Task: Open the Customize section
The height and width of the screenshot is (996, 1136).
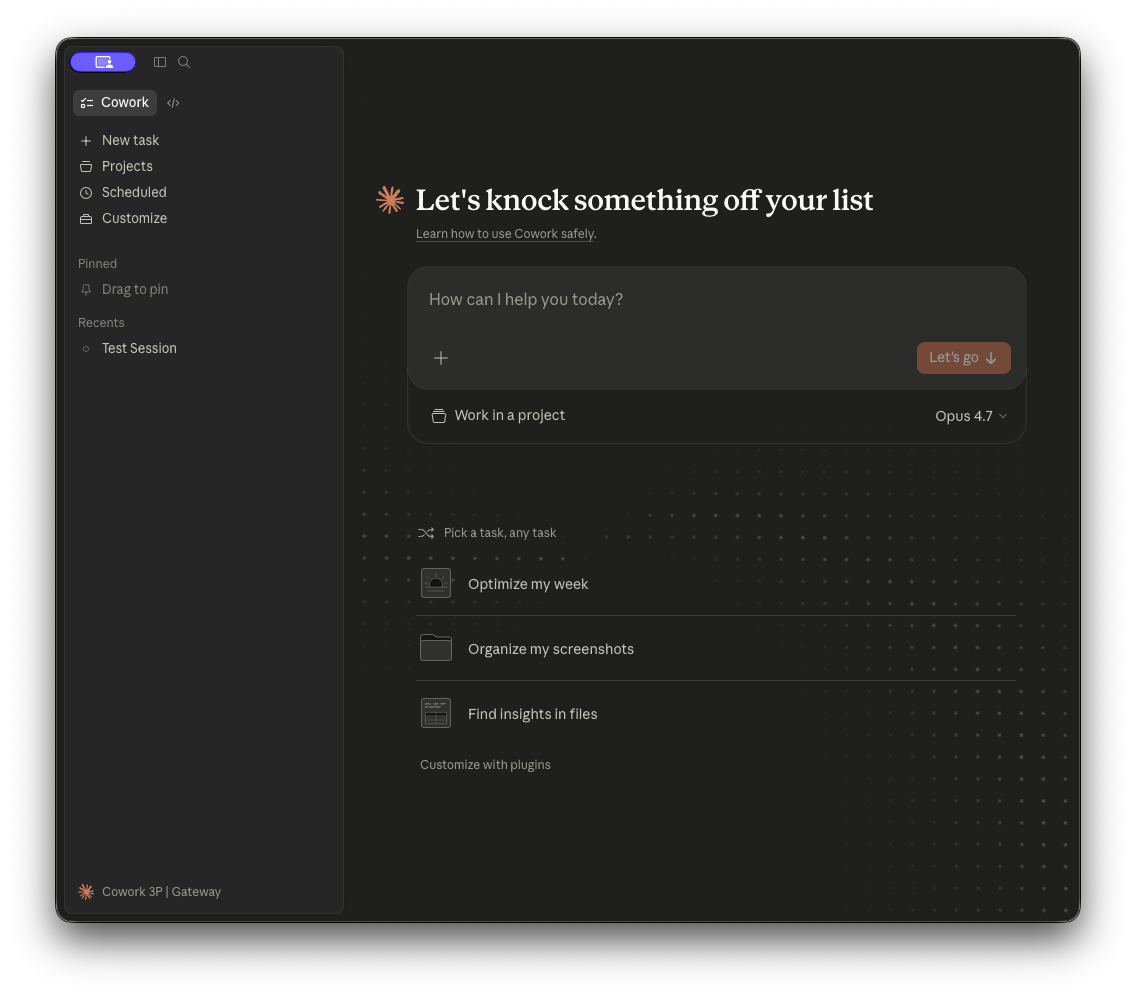Action: pos(134,219)
